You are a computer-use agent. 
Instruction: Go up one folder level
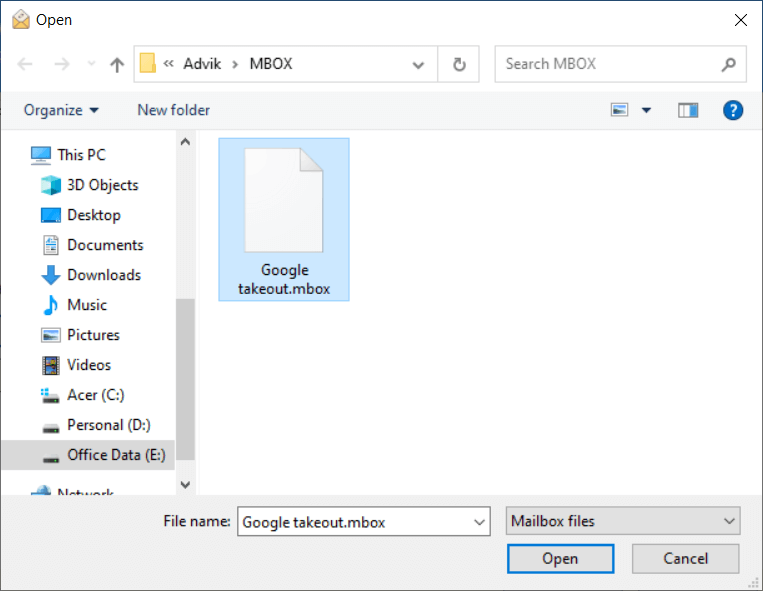pyautogui.click(x=117, y=64)
